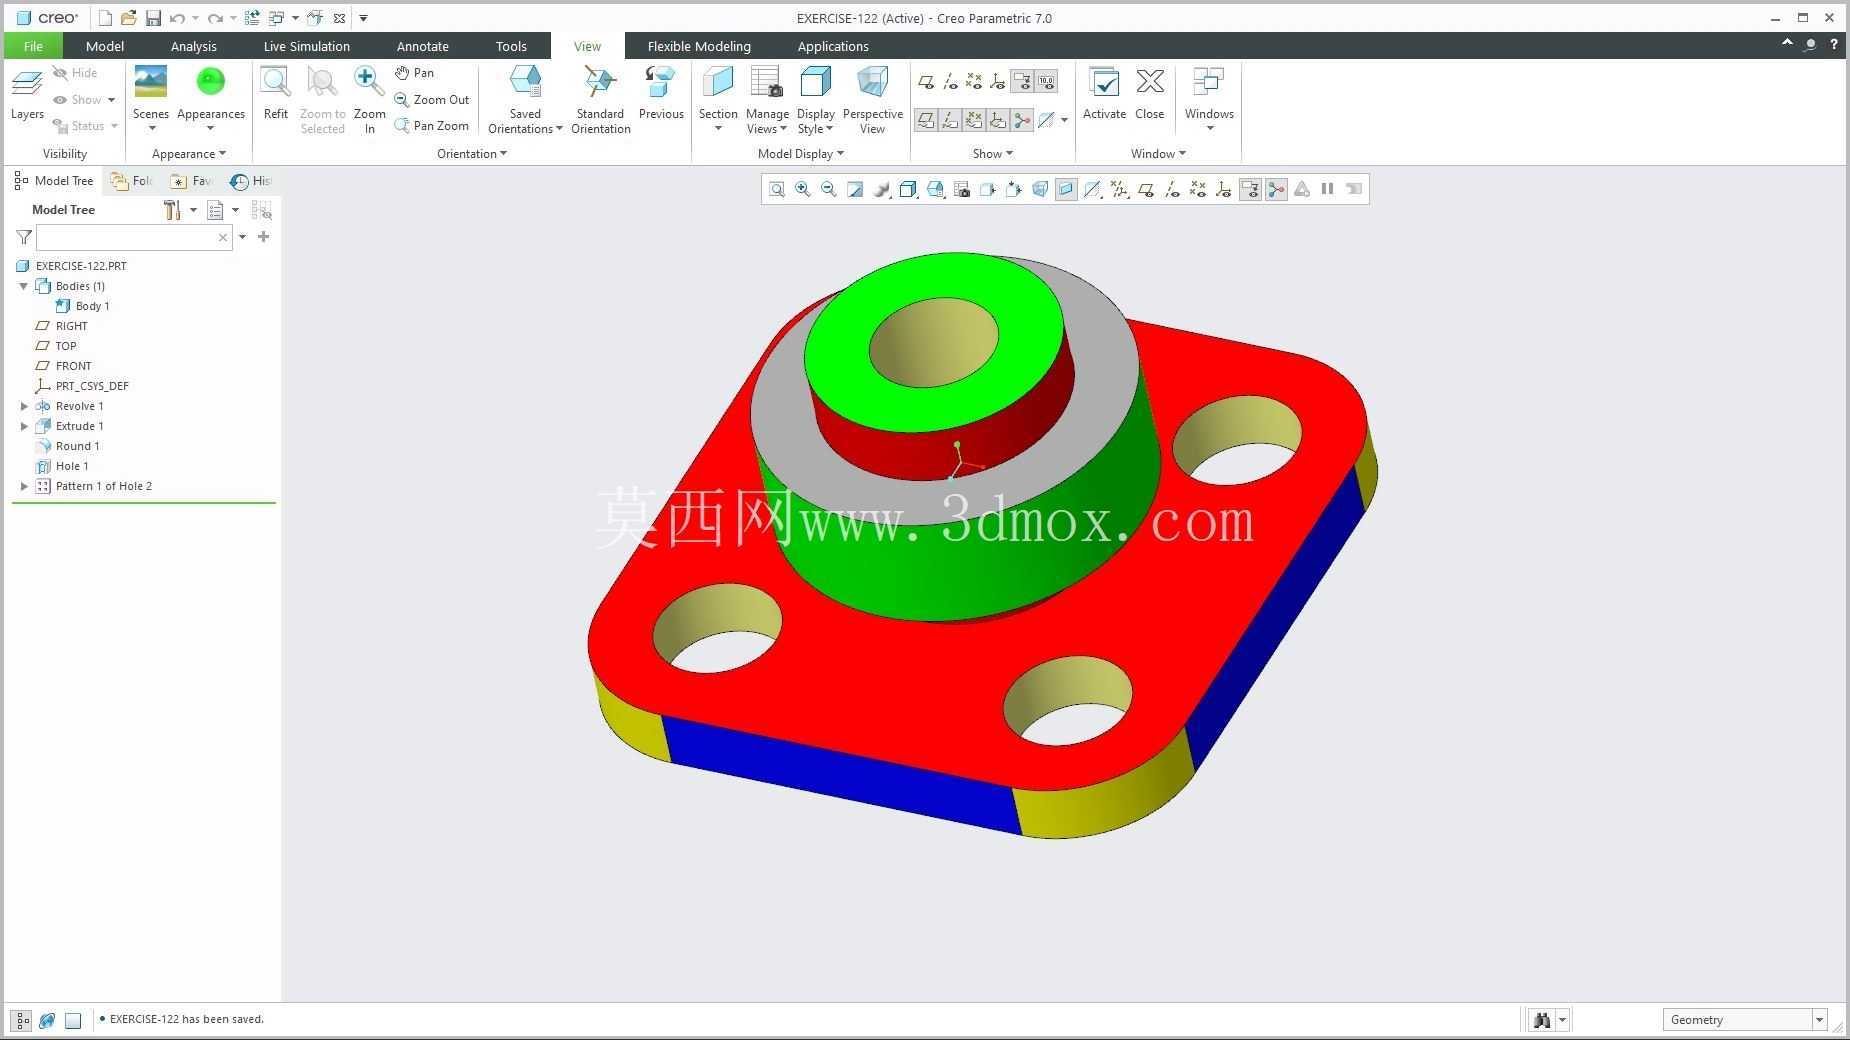Open the Geometry selection filter dropdown
The width and height of the screenshot is (1850, 1040).
click(x=1819, y=1020)
